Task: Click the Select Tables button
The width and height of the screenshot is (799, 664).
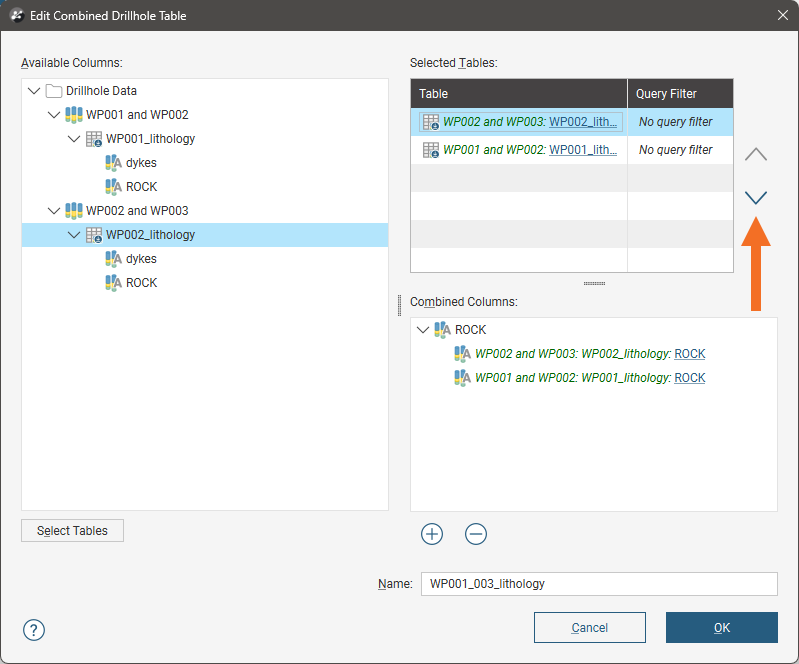Action: coord(72,530)
